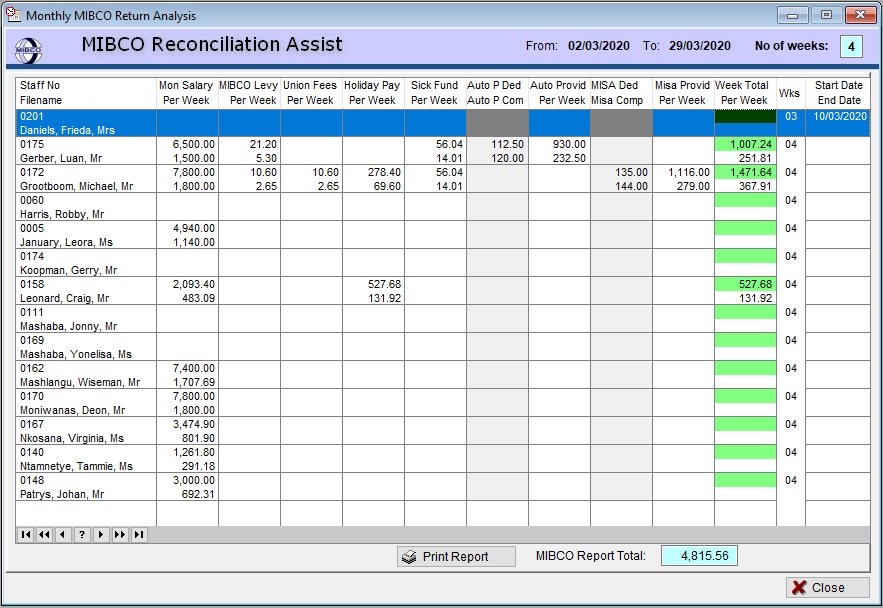883x608 pixels.
Task: Click Mon Salary value 4,940.00
Action: pyautogui.click(x=193, y=228)
